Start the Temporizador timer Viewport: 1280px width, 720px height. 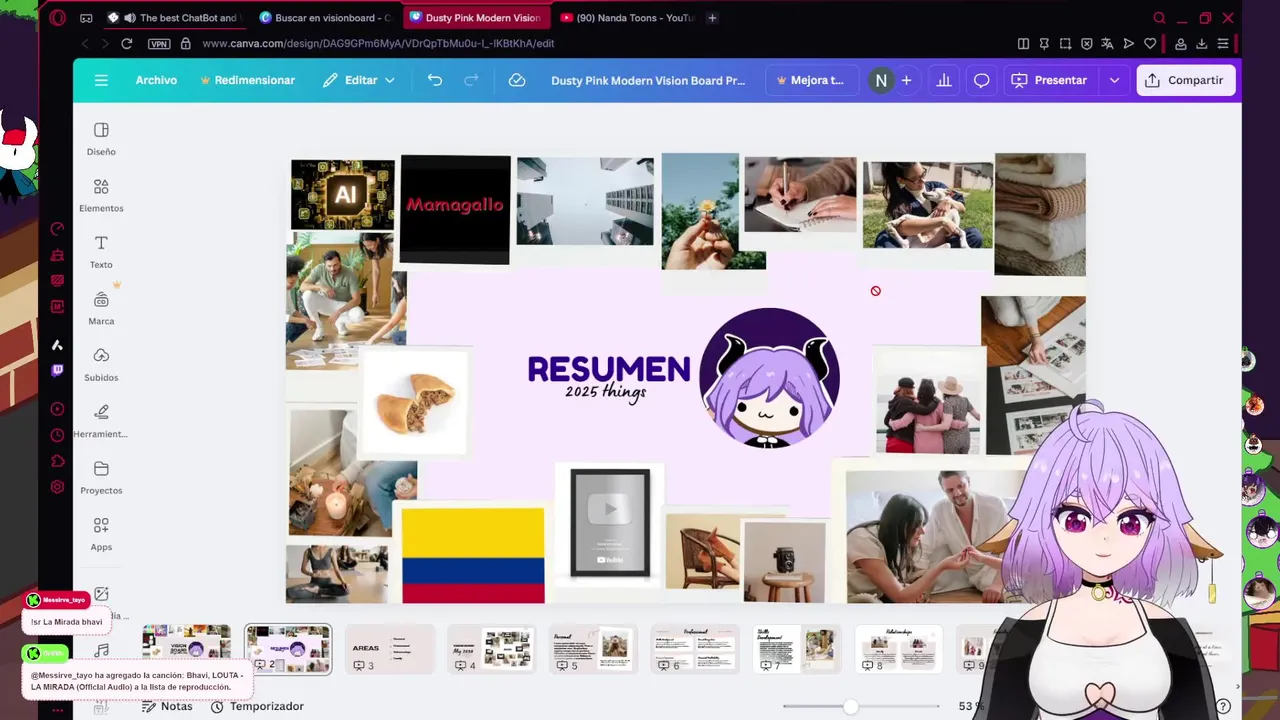click(x=257, y=706)
